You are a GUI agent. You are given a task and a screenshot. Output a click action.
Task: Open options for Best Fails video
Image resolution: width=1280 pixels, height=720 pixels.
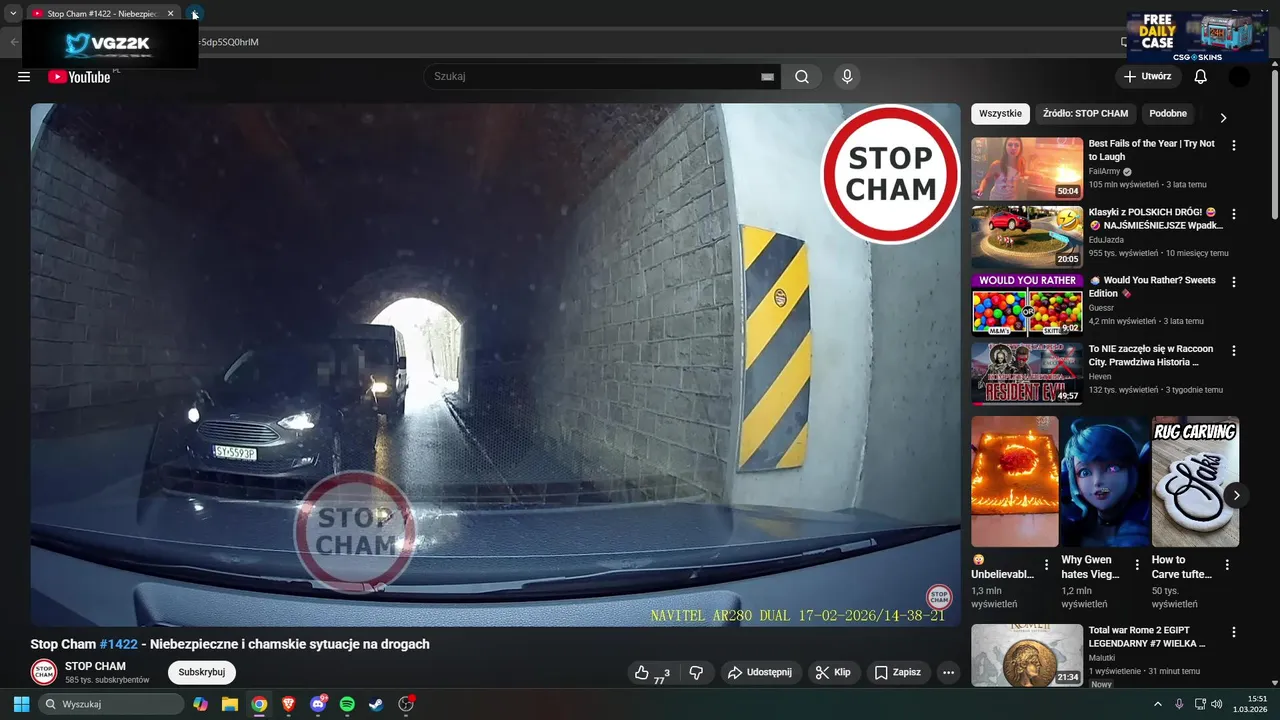(x=1233, y=145)
